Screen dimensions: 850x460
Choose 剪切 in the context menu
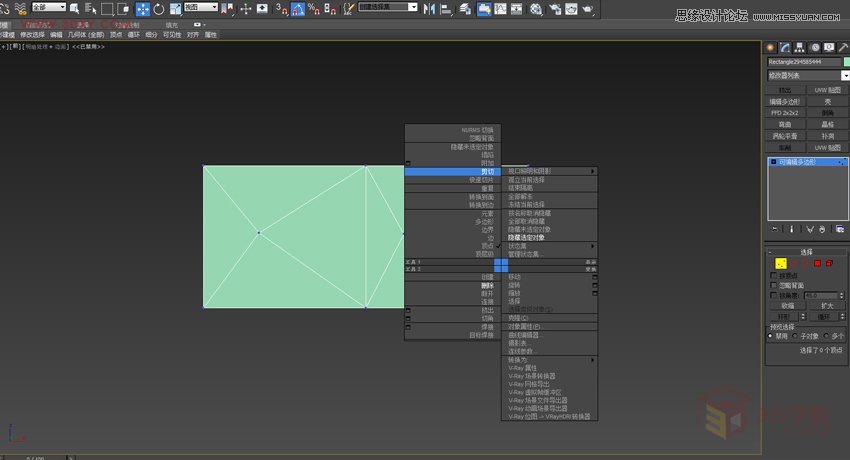coord(487,171)
